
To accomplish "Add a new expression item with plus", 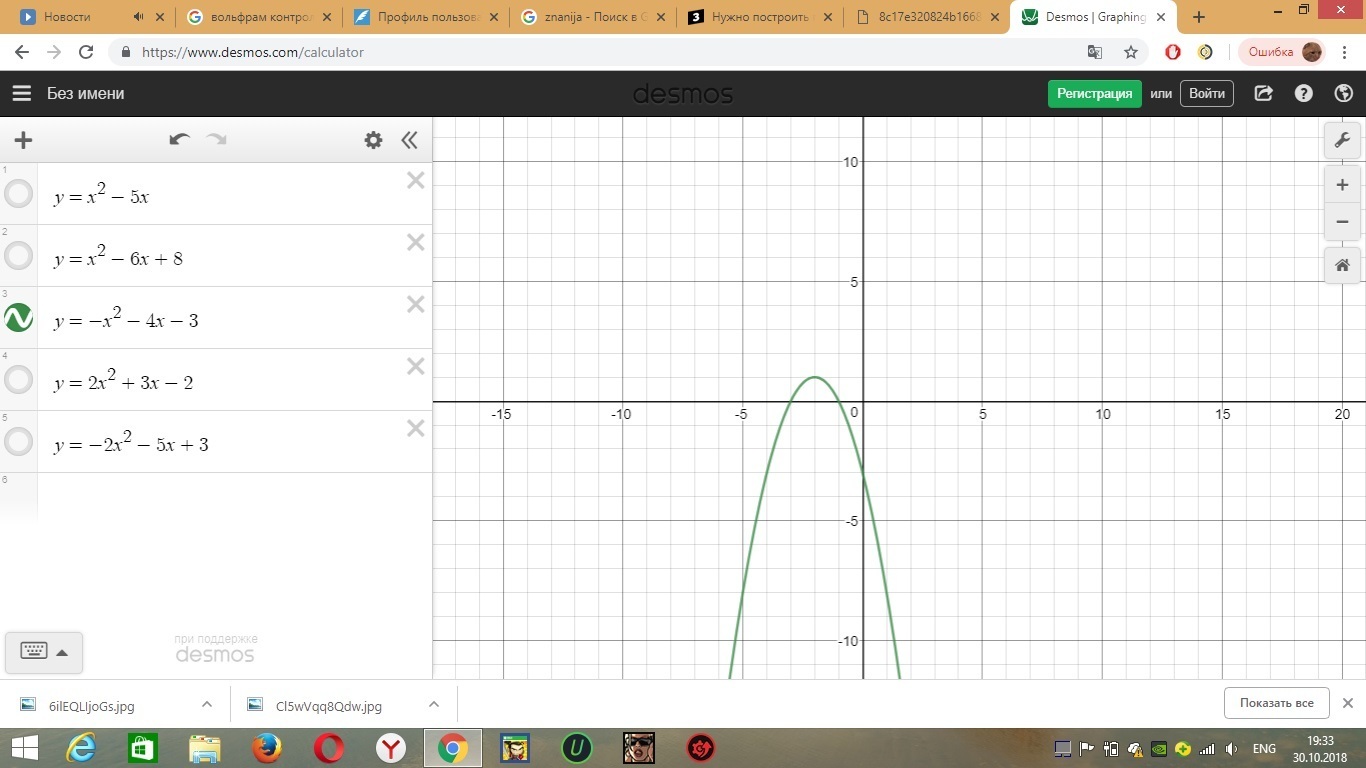I will (23, 140).
